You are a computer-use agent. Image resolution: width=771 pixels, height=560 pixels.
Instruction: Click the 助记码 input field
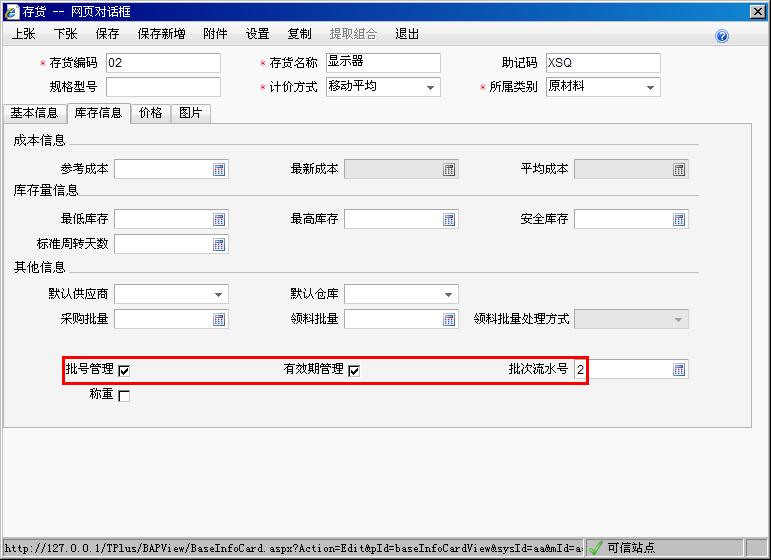[603, 63]
